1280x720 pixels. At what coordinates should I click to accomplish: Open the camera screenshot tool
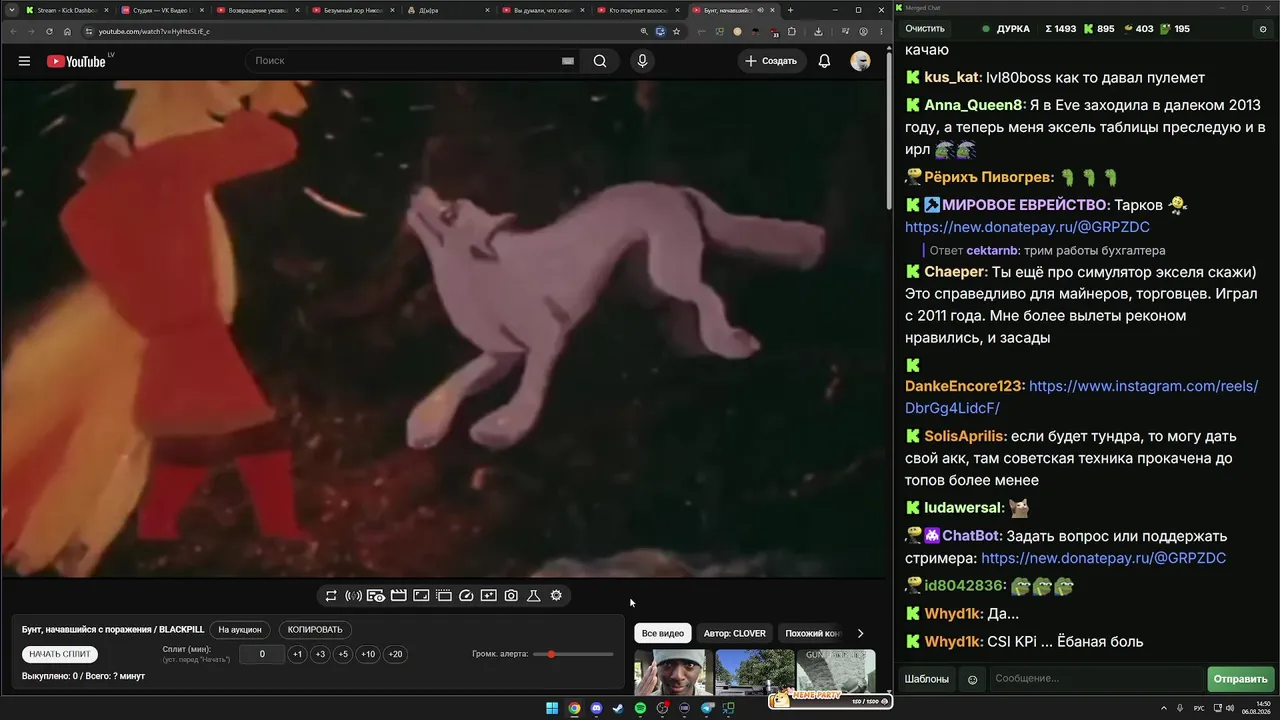[x=511, y=596]
